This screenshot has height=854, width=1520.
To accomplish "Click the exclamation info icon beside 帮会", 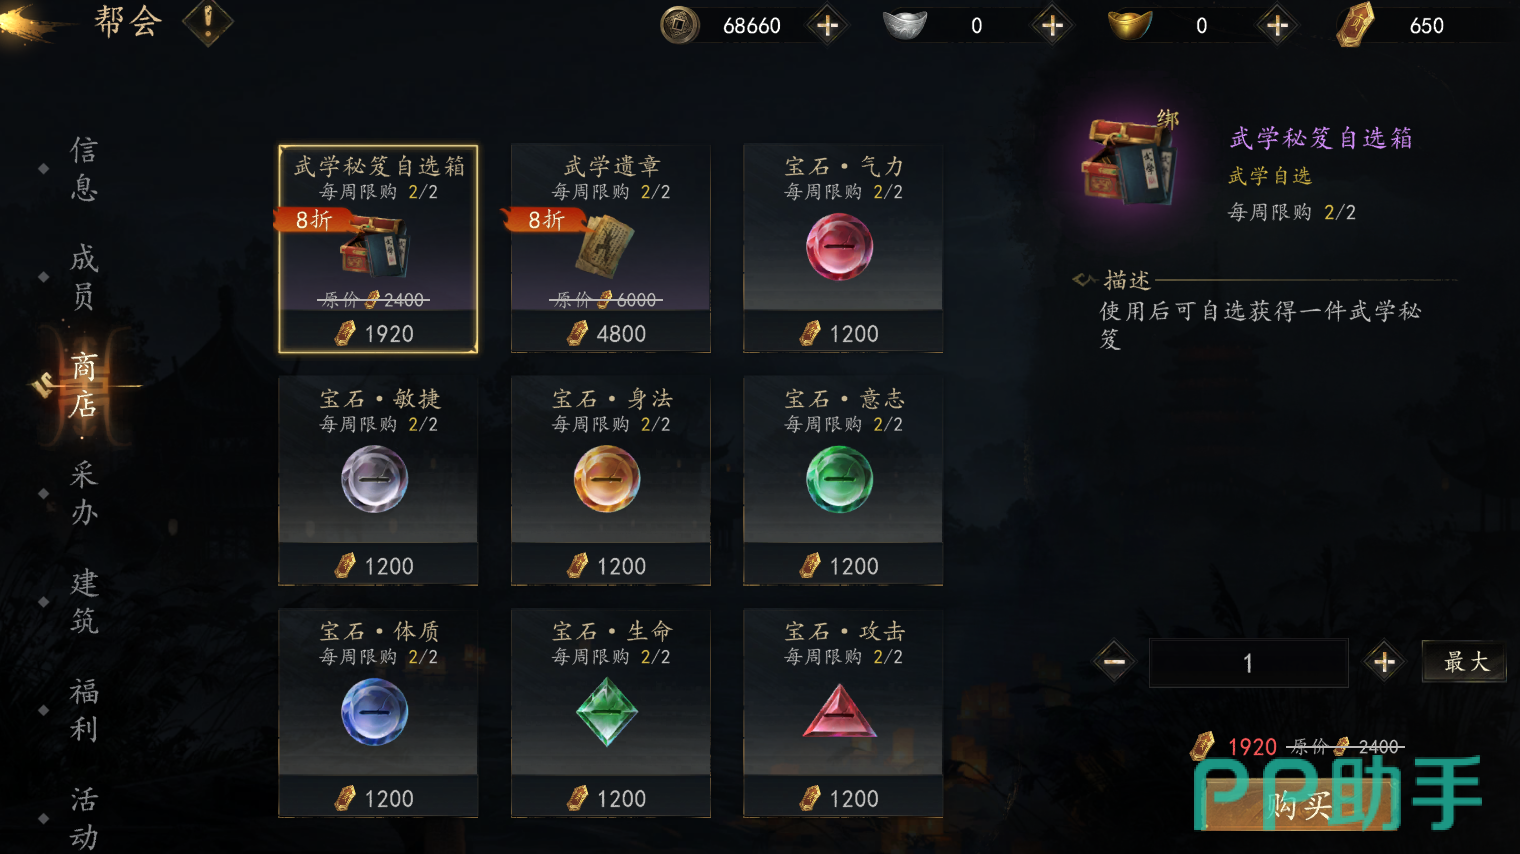I will 208,23.
